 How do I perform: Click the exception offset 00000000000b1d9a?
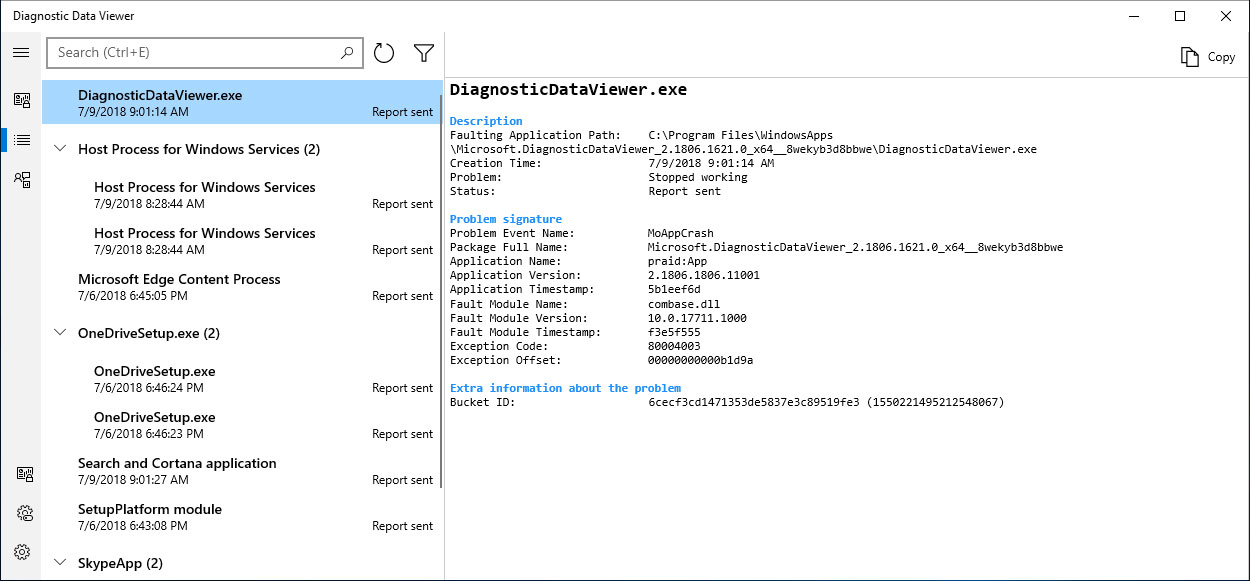pyautogui.click(x=701, y=360)
